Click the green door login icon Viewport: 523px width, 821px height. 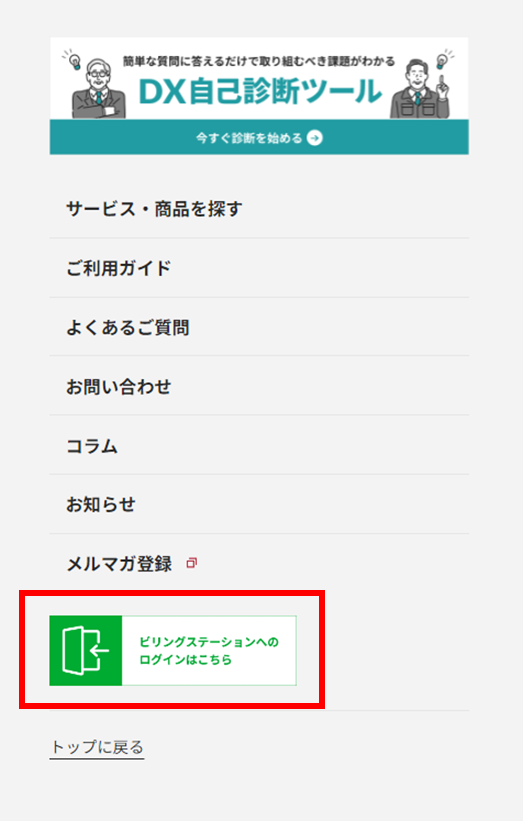(85, 650)
